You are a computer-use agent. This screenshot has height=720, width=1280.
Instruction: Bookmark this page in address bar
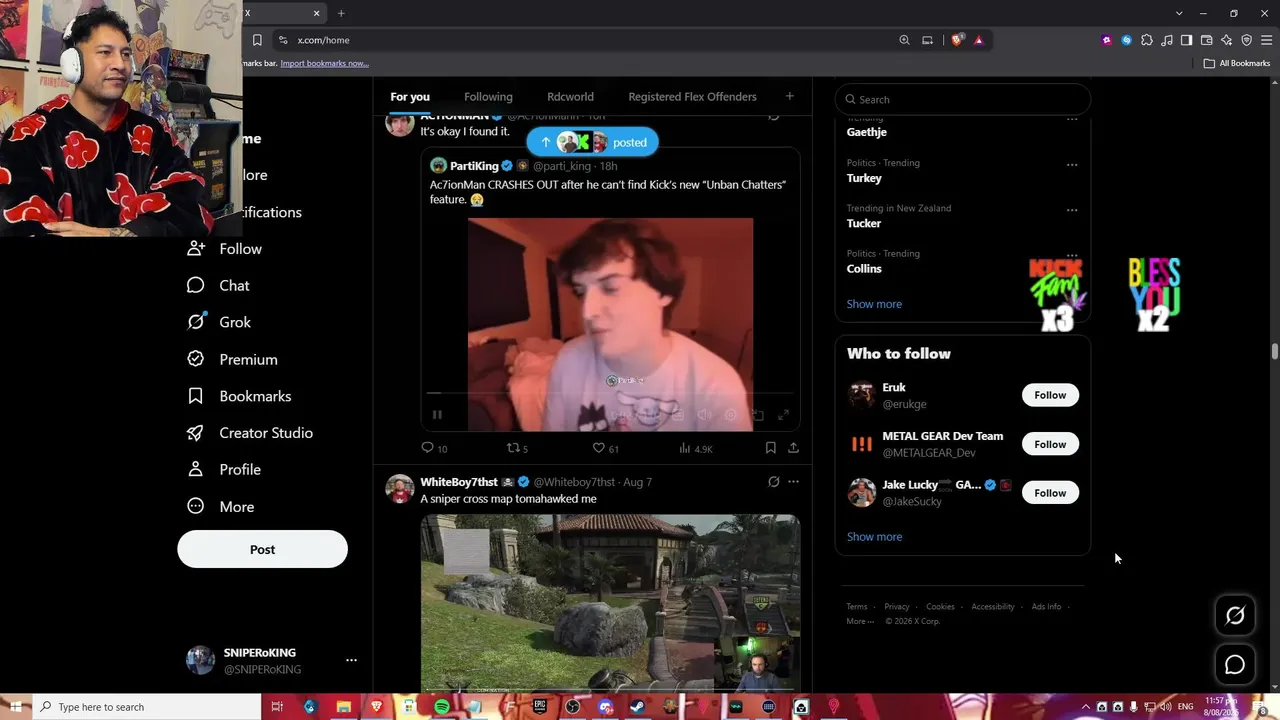(257, 40)
